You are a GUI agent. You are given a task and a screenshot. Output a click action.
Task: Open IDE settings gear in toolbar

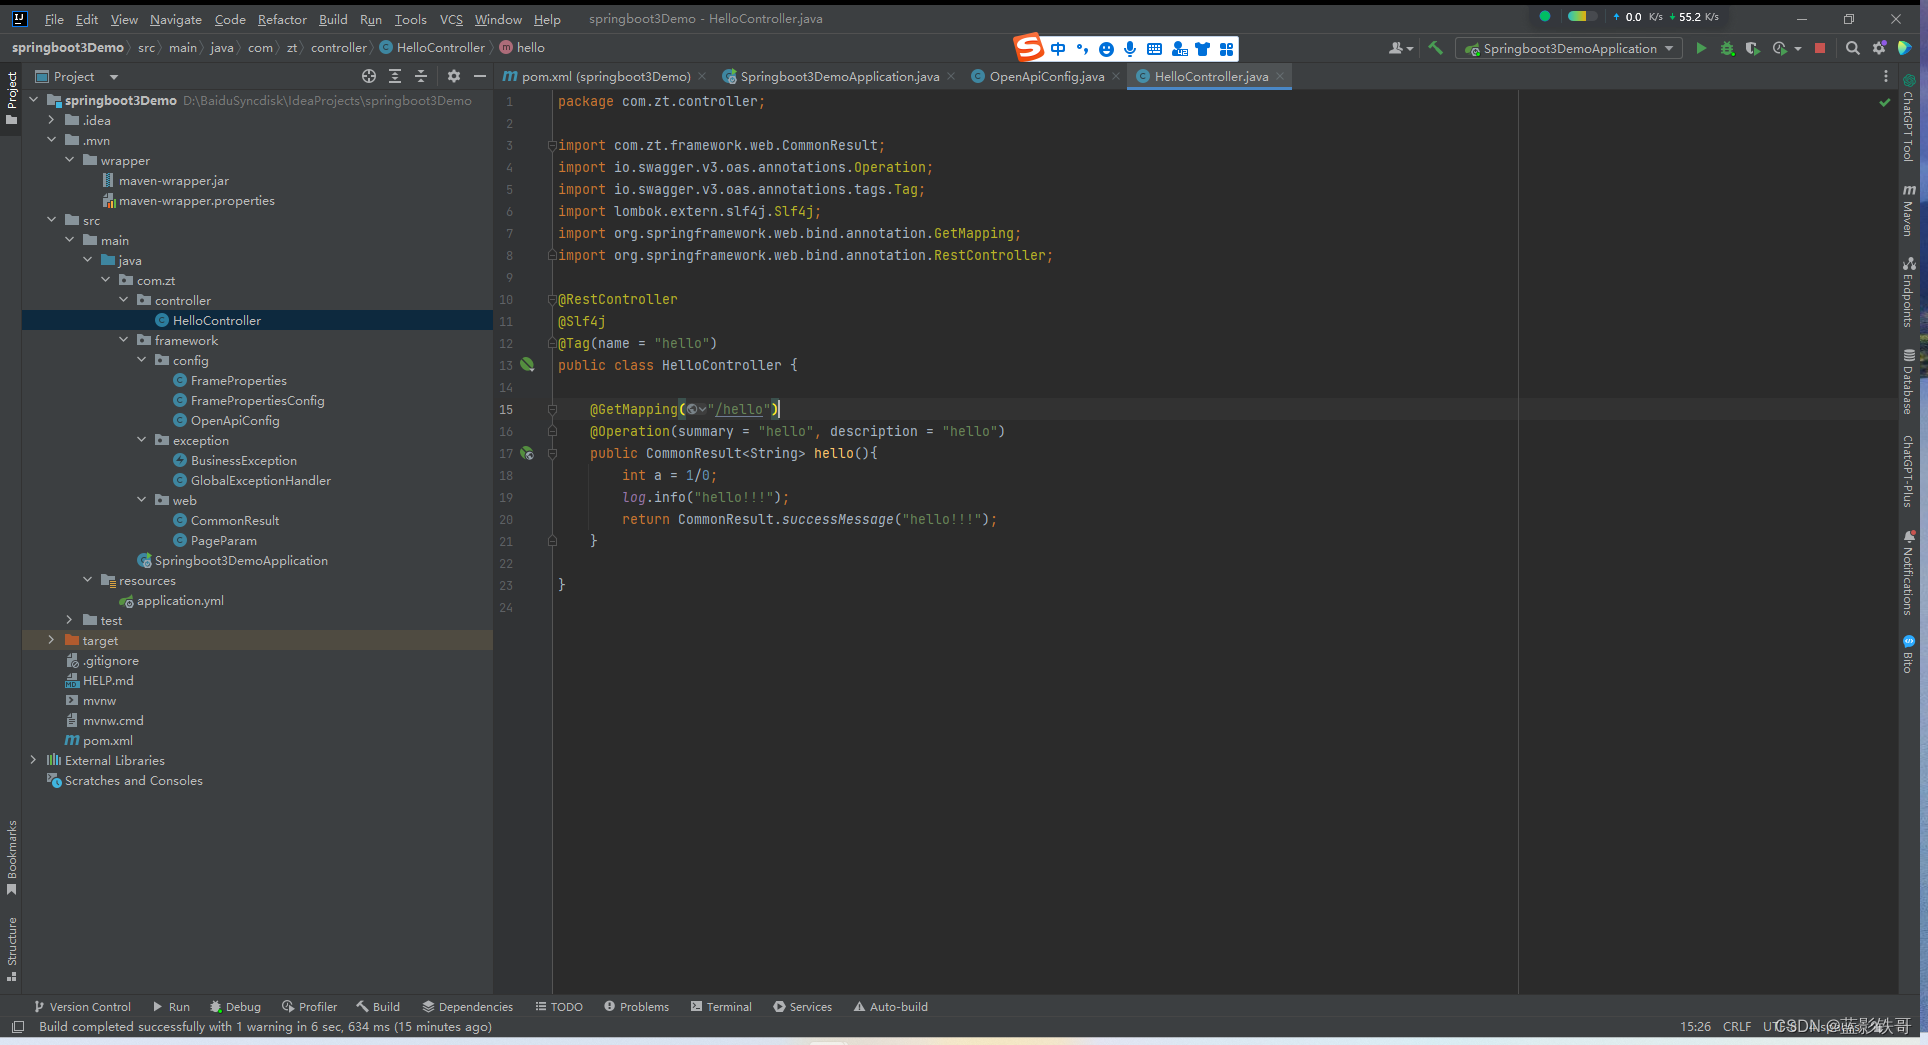point(1879,48)
